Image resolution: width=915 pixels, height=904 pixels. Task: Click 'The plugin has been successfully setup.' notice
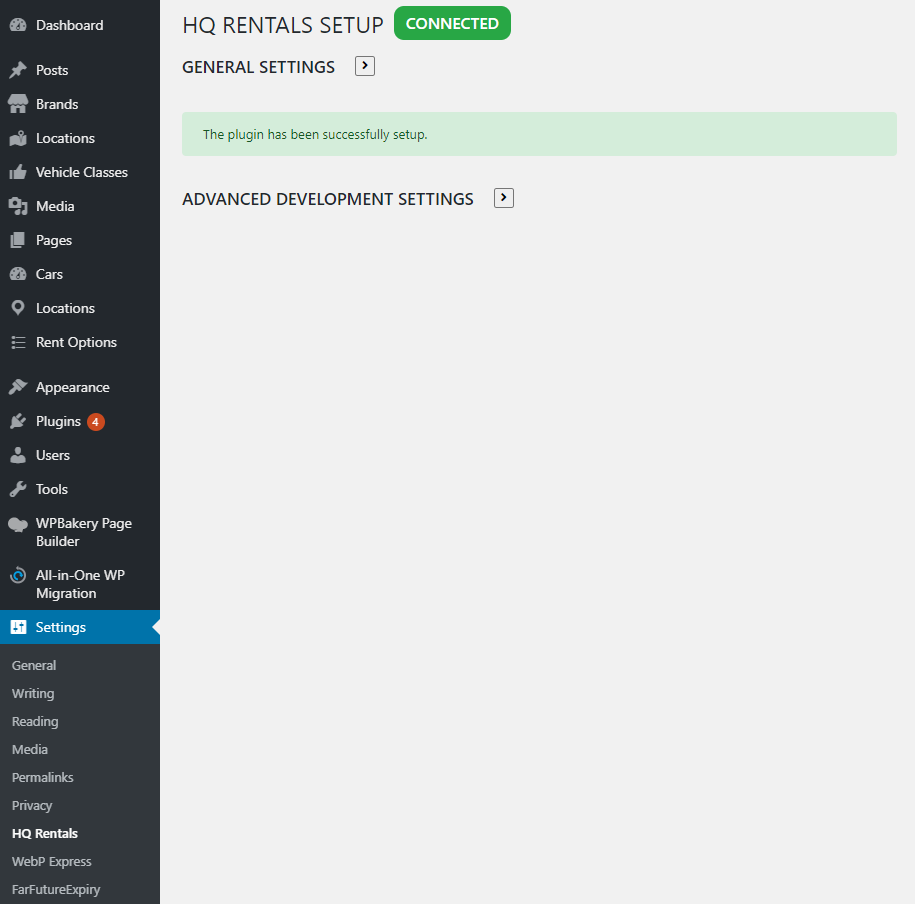pos(539,134)
